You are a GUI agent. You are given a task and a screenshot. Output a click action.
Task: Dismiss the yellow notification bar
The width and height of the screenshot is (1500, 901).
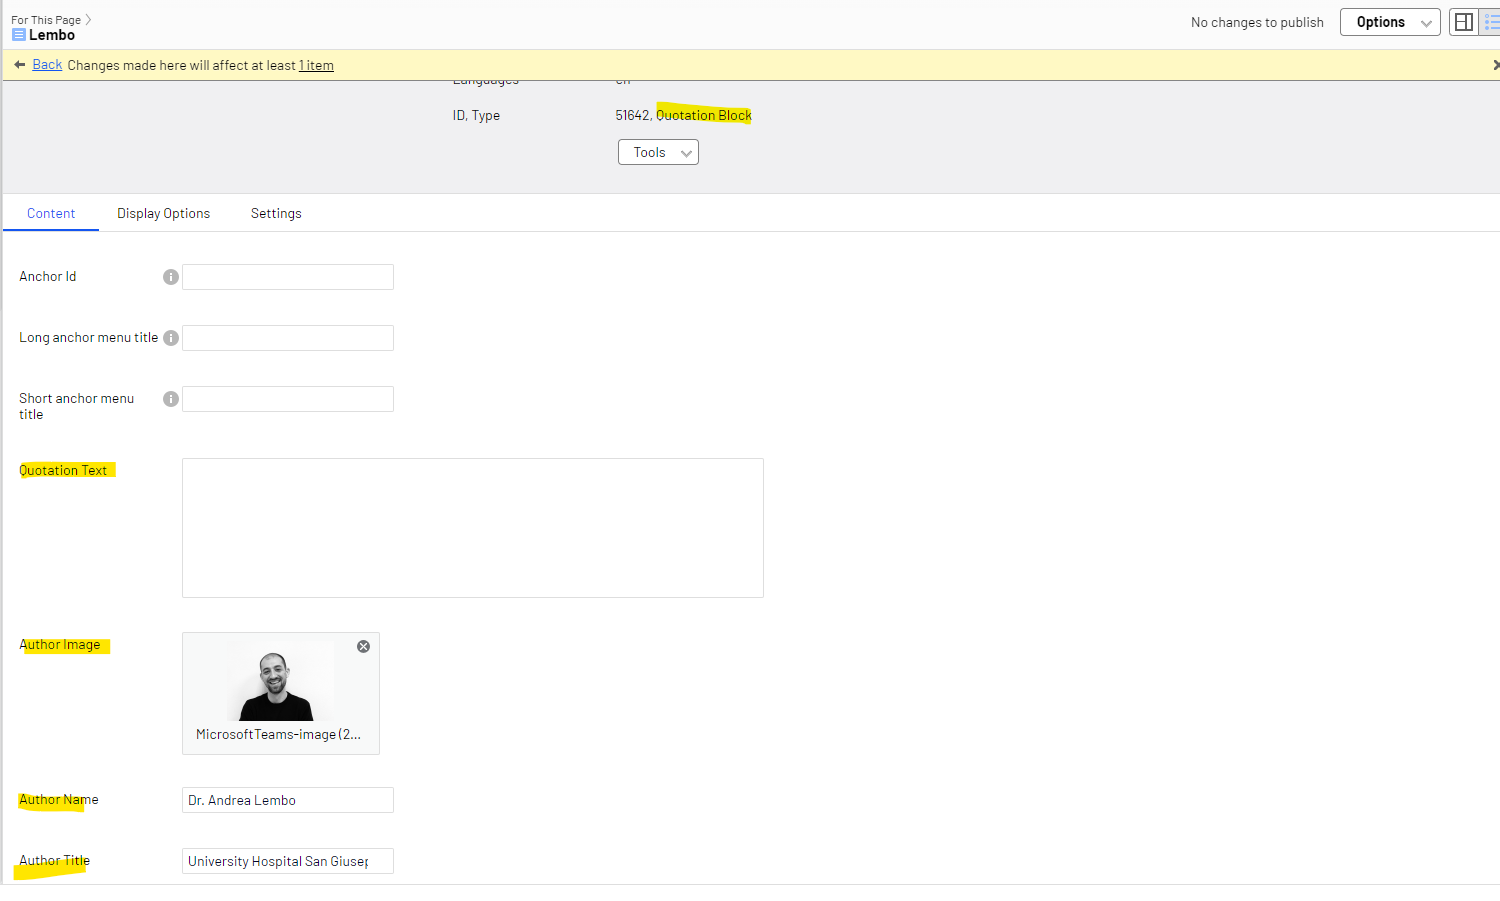click(x=1495, y=65)
